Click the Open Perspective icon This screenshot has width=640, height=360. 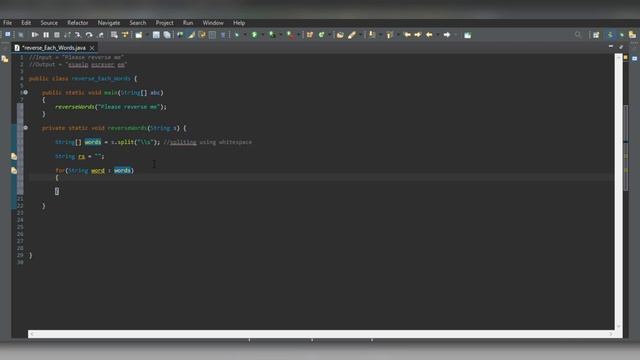pyautogui.click(x=596, y=35)
